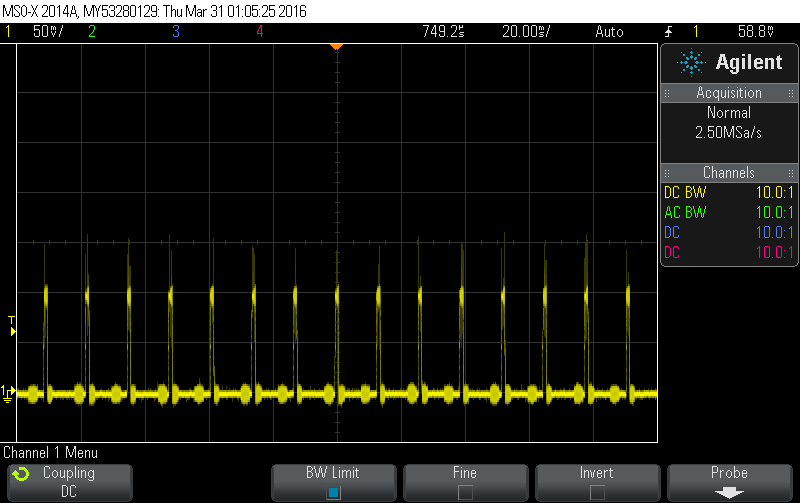Click the rising edge trigger icon
Image resolution: width=800 pixels, height=503 pixels.
[x=669, y=32]
